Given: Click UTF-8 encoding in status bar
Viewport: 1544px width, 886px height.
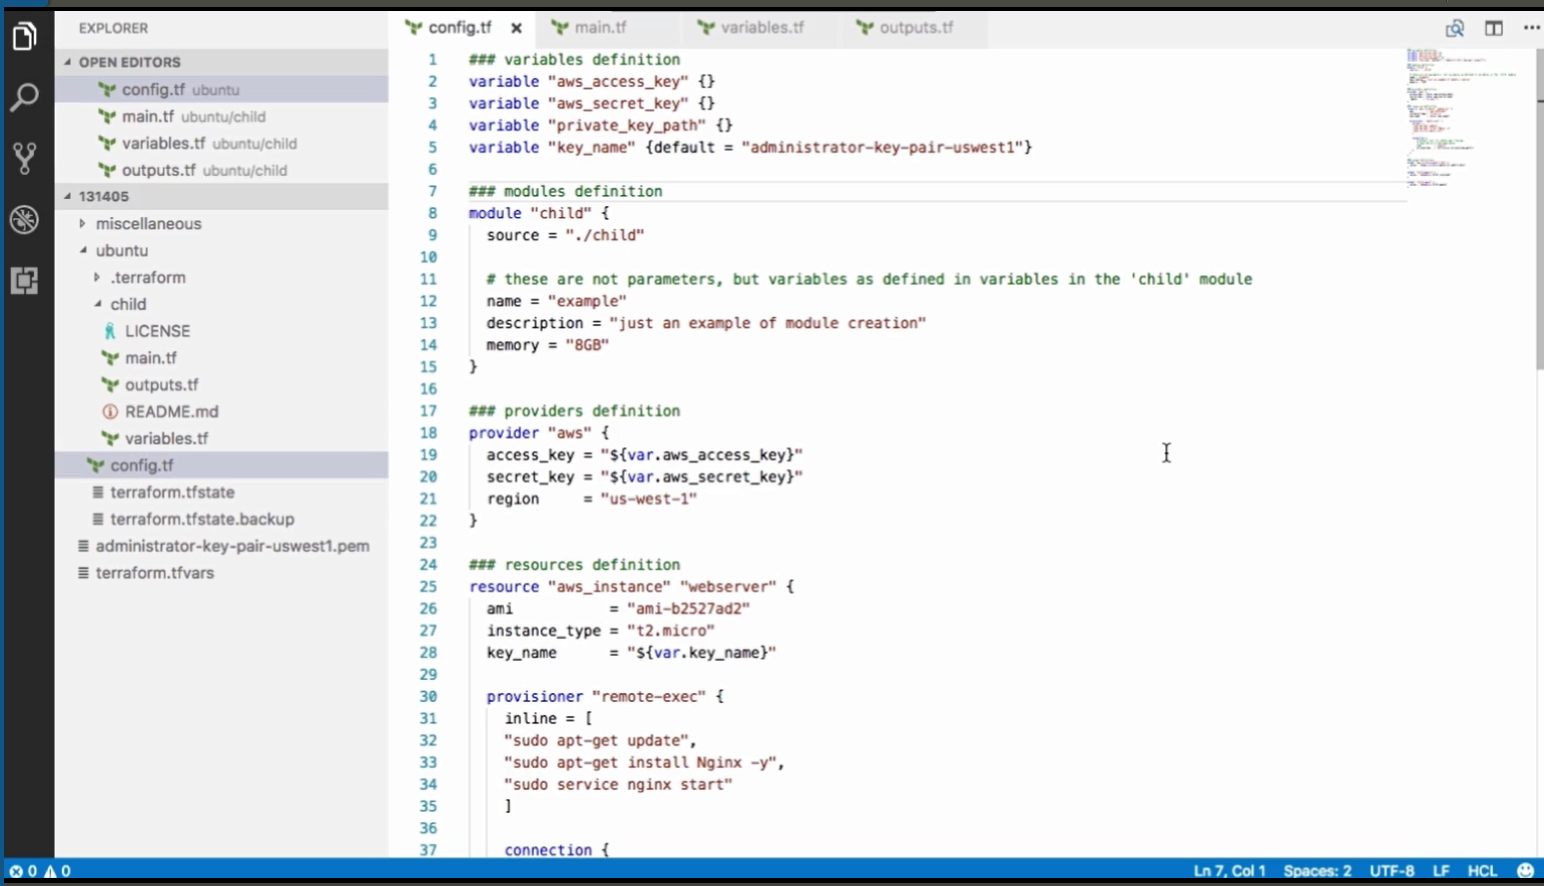Looking at the screenshot, I should tap(1392, 871).
